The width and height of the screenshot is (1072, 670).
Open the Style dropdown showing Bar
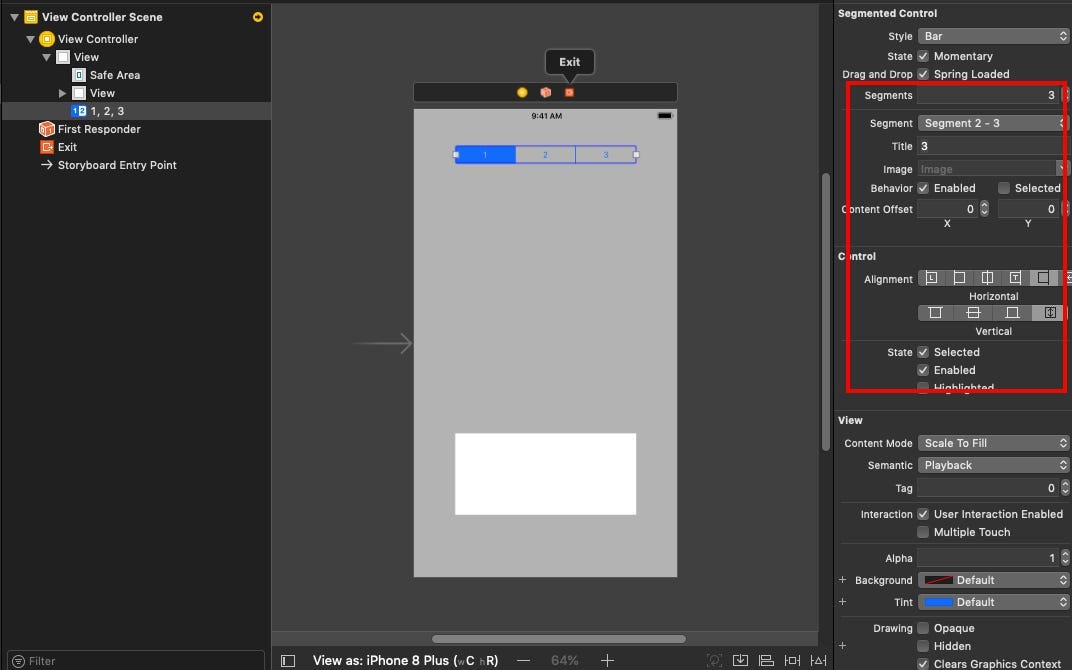point(993,35)
